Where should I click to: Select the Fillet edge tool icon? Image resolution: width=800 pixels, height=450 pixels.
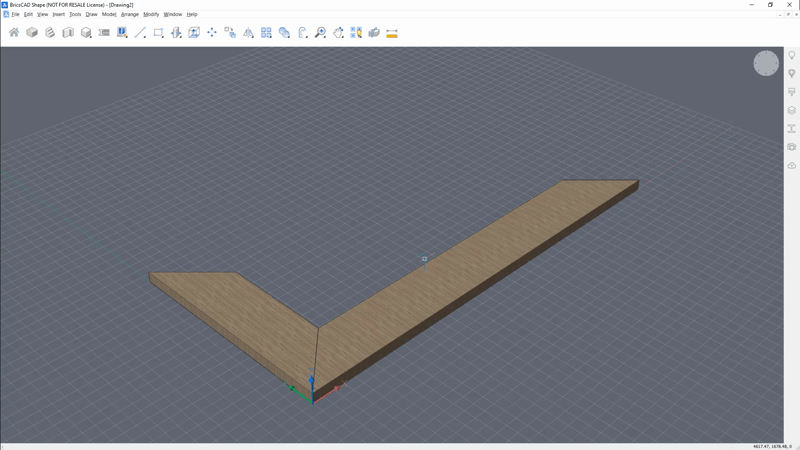[x=303, y=33]
